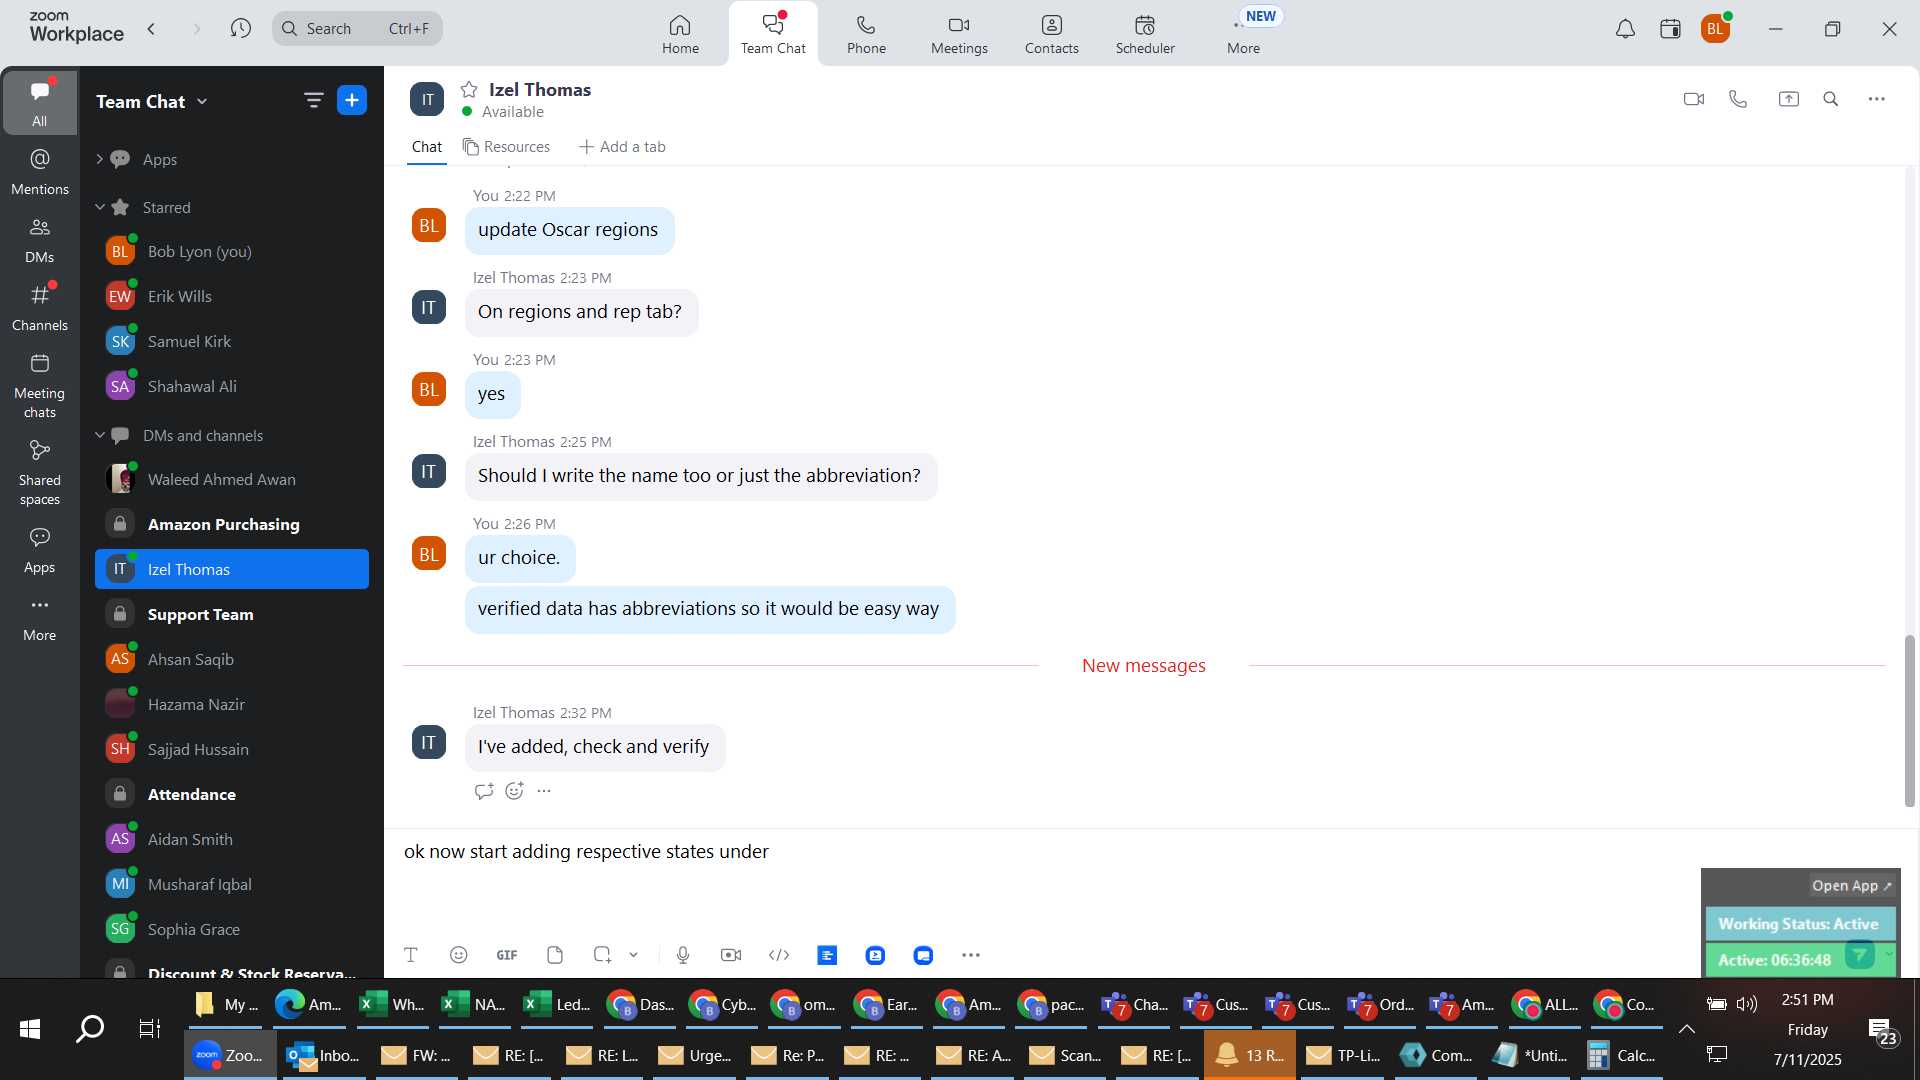Expand the screenshot options dropdown arrow
The image size is (1920, 1080).
[x=633, y=955]
